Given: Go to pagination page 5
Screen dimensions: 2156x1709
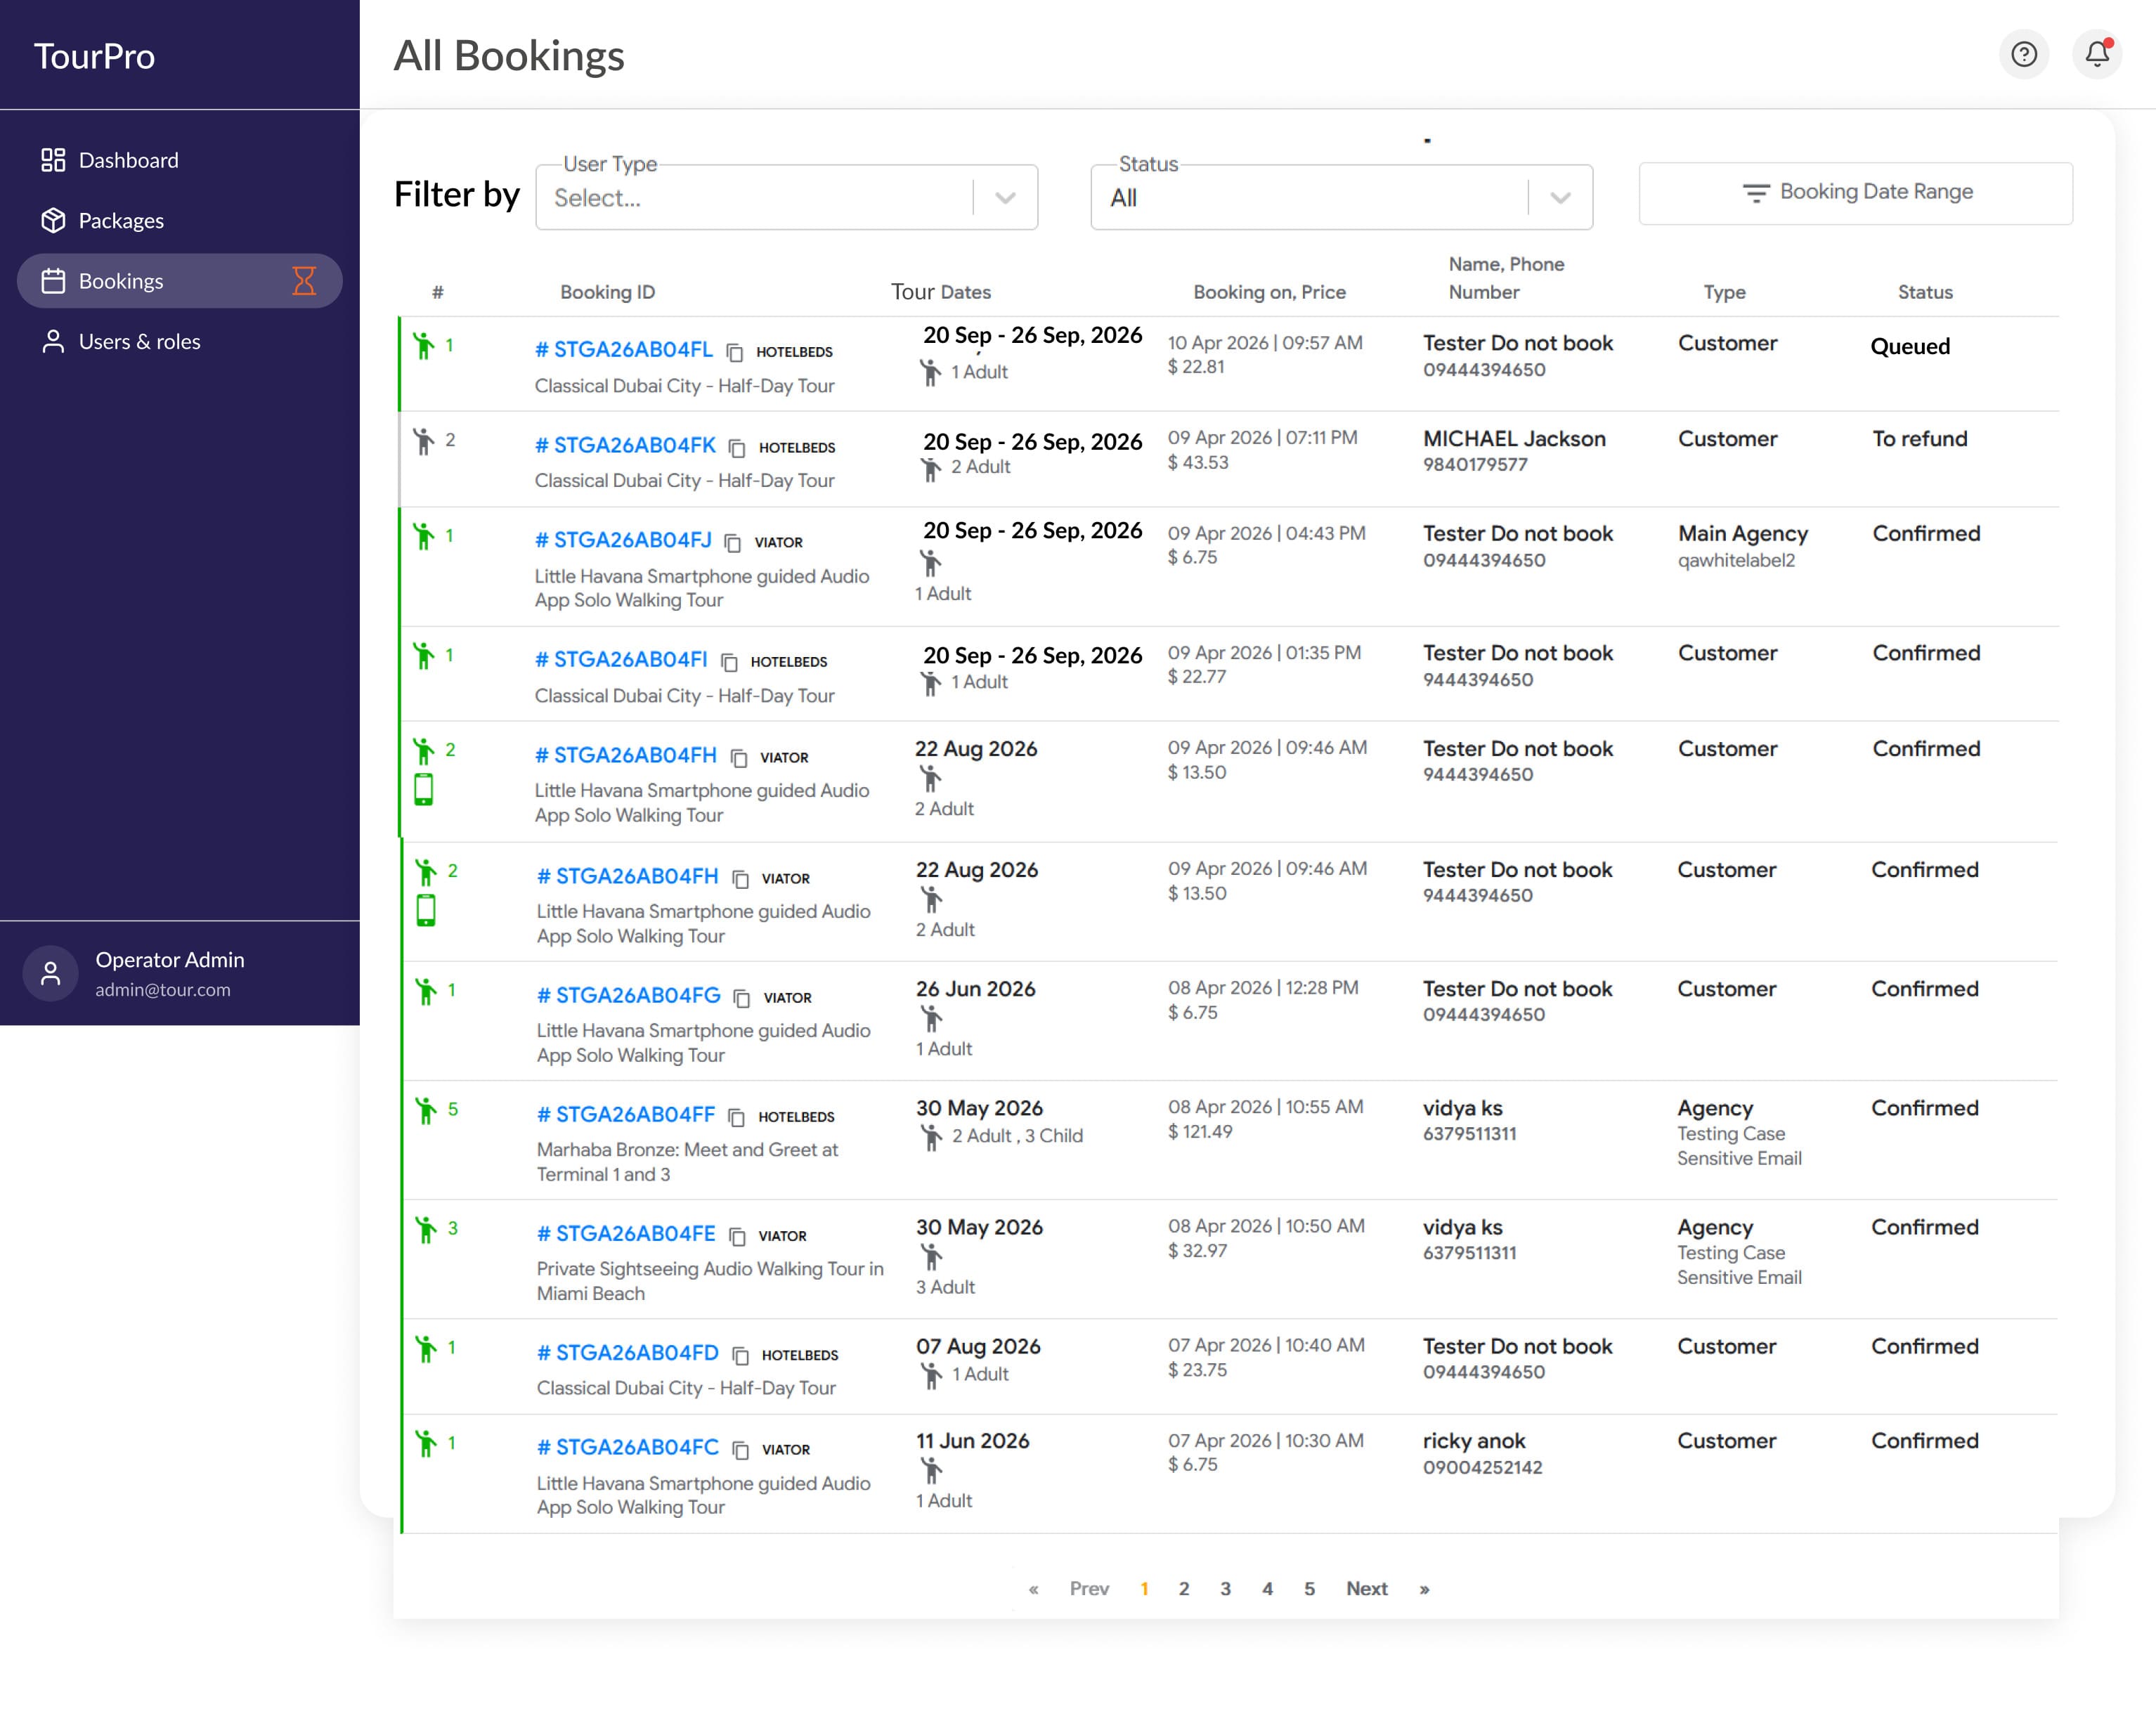Looking at the screenshot, I should click(x=1309, y=1589).
